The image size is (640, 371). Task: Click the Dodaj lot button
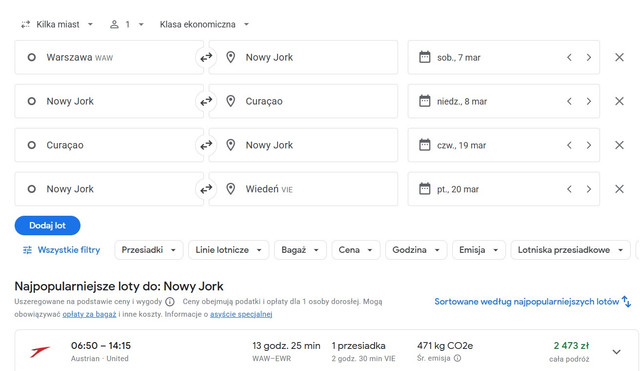click(x=47, y=225)
